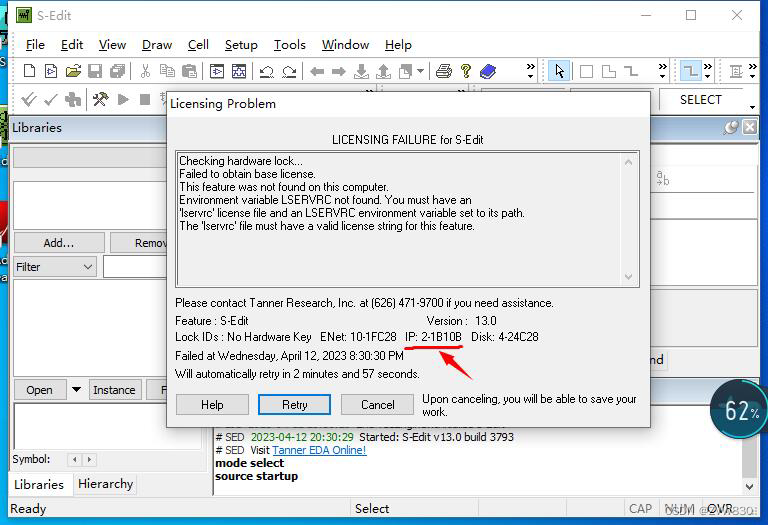This screenshot has height=525, width=768.
Task: Open a design with the folder icon
Action: click(73, 71)
